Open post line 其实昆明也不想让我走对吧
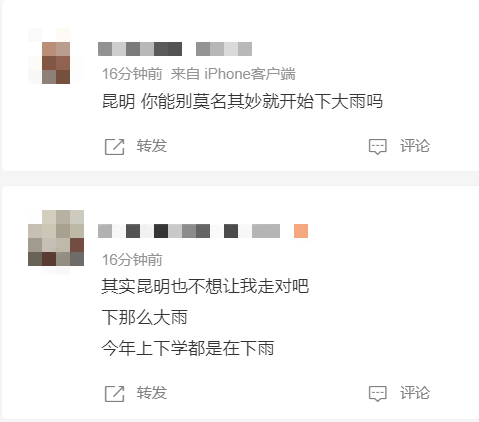The height and width of the screenshot is (422, 479). (x=205, y=286)
